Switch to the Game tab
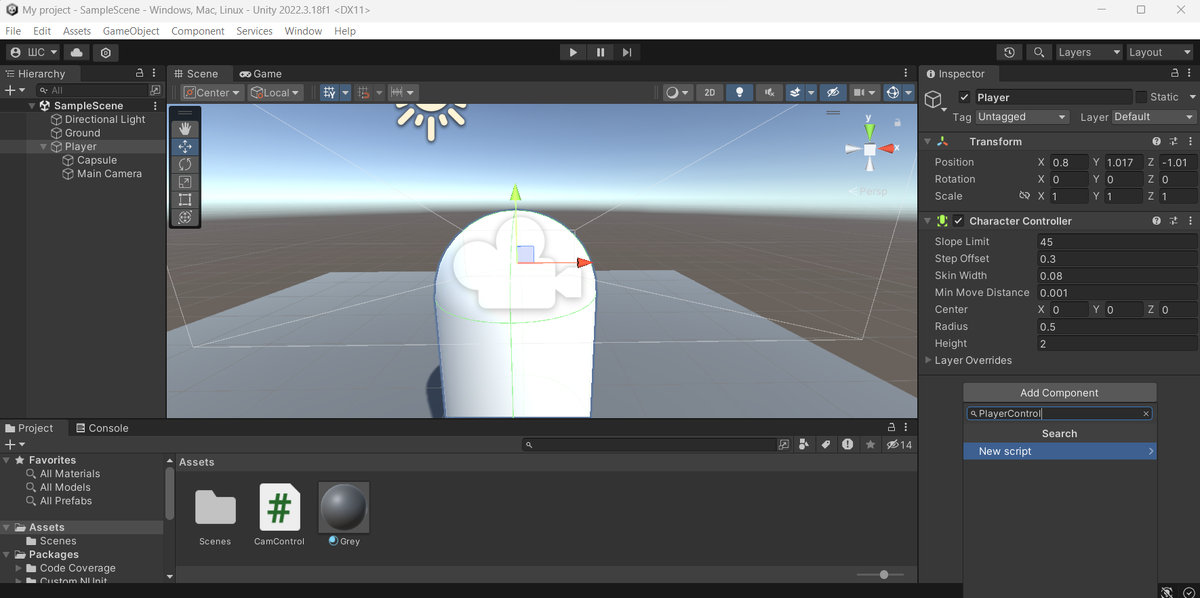This screenshot has height=598, width=1200. [261, 73]
